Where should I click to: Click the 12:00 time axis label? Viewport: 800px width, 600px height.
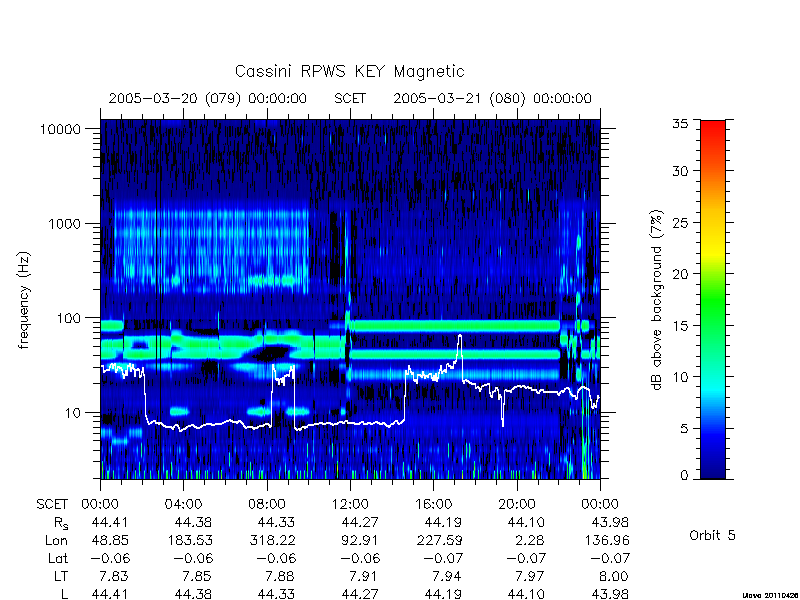pyautogui.click(x=350, y=505)
